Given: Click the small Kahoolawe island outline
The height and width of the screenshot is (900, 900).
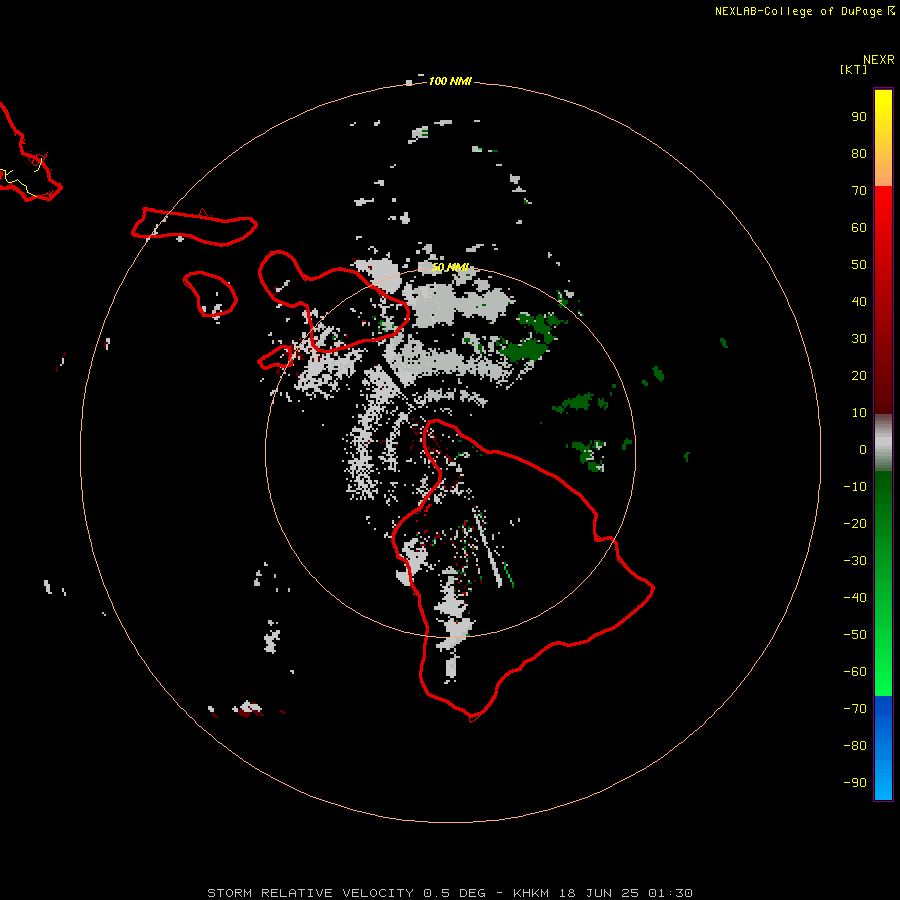Looking at the screenshot, I should [276, 357].
